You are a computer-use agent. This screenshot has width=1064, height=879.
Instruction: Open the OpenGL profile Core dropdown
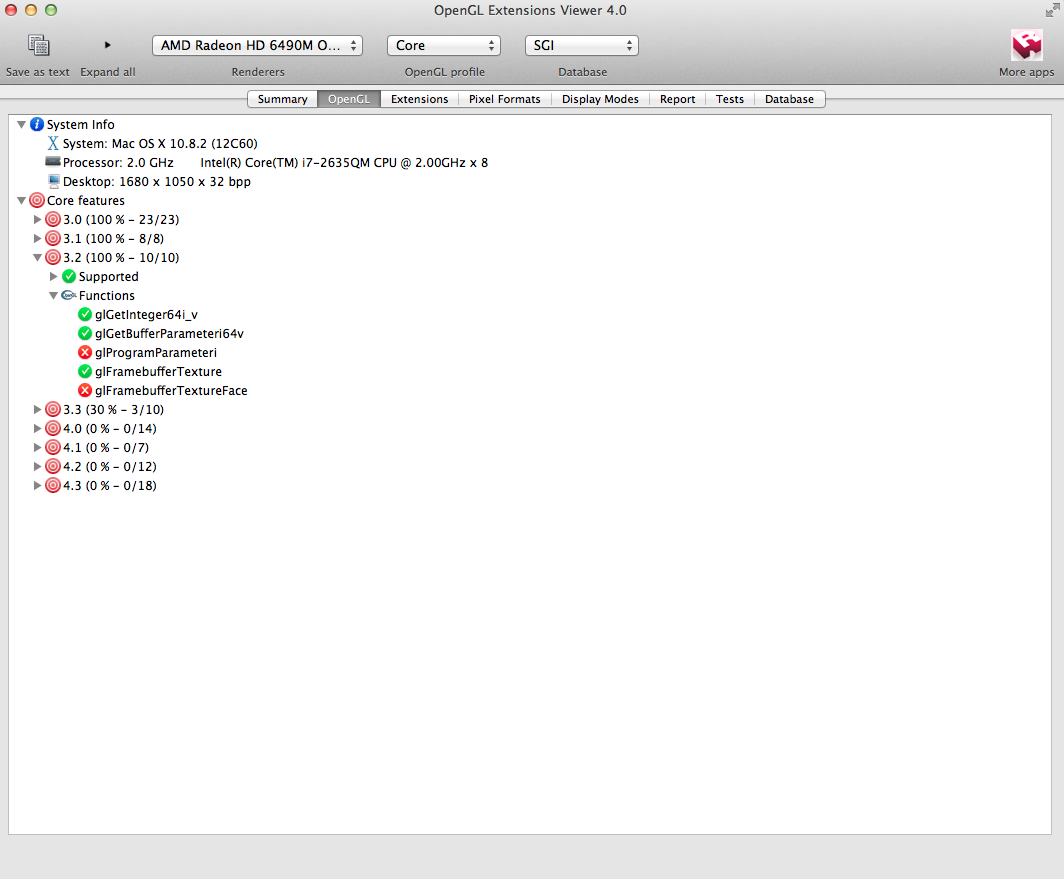(444, 45)
